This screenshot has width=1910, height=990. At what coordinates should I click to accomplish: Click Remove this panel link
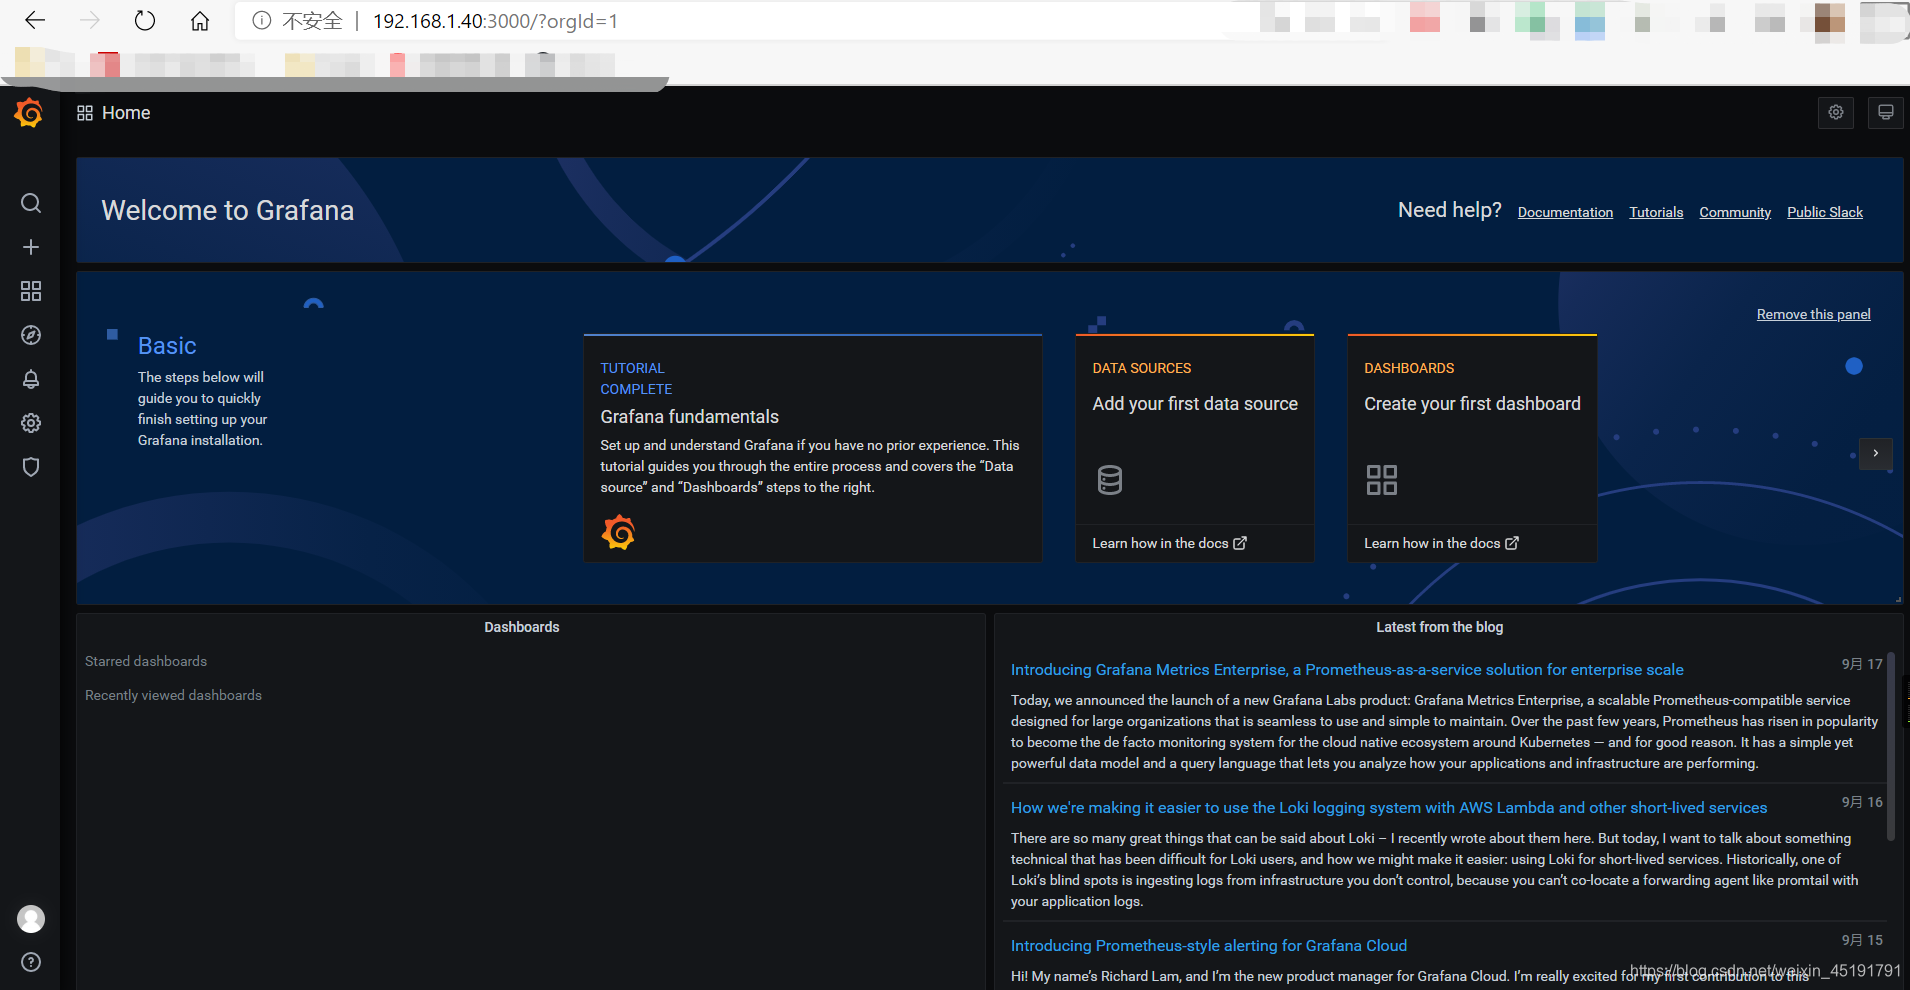coord(1813,314)
